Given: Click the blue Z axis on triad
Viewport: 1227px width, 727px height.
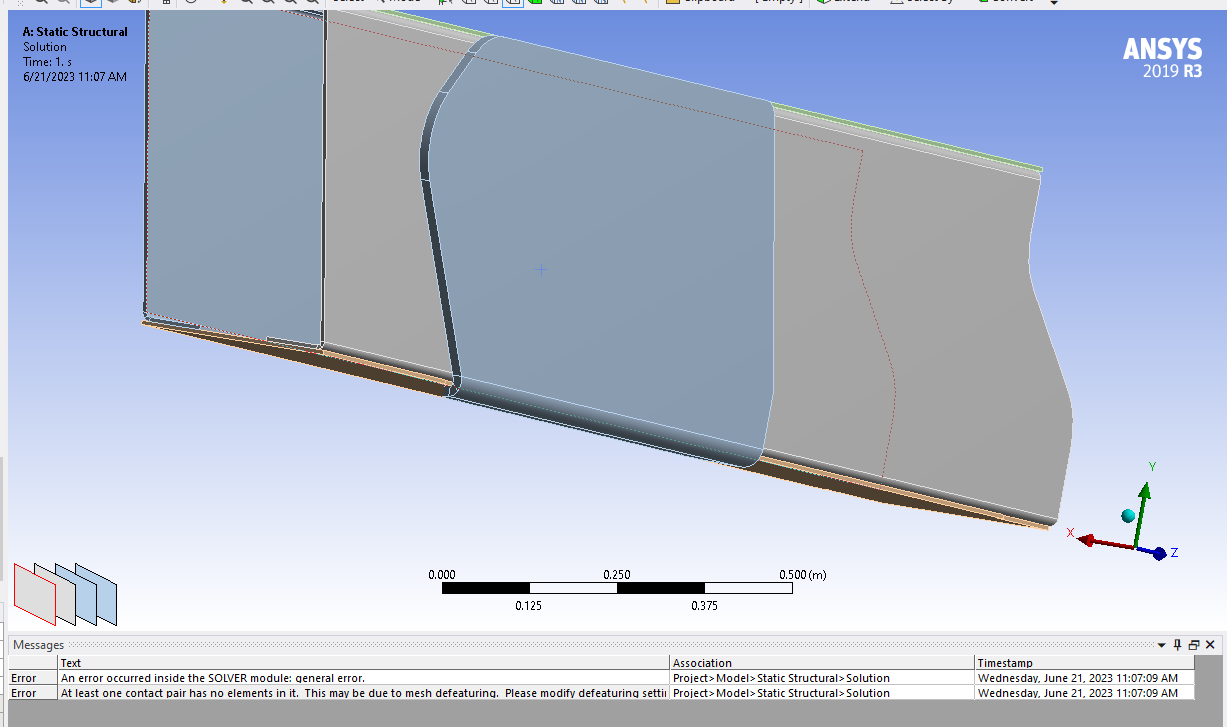Looking at the screenshot, I should [1158, 553].
